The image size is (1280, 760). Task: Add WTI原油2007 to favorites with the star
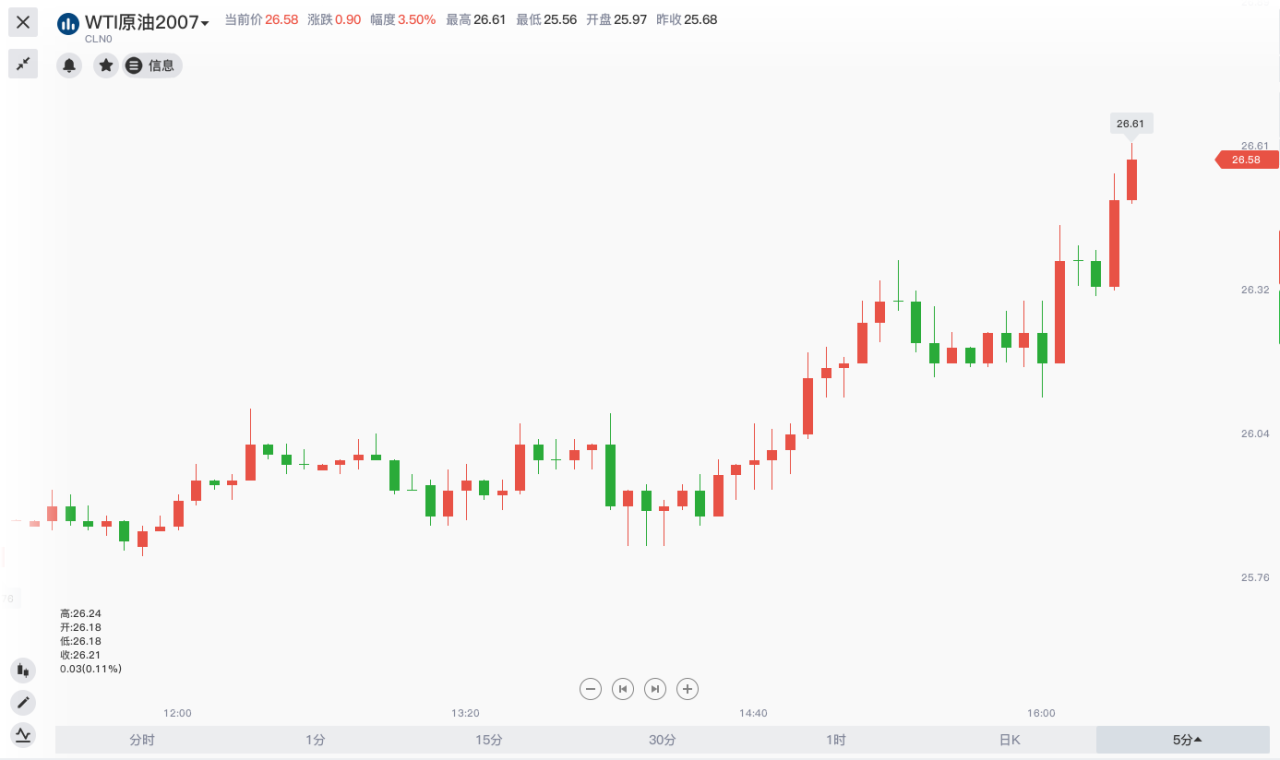pos(106,65)
